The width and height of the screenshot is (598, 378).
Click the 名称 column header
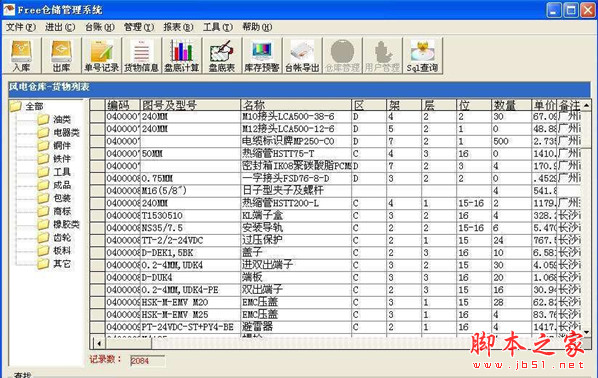[296, 105]
